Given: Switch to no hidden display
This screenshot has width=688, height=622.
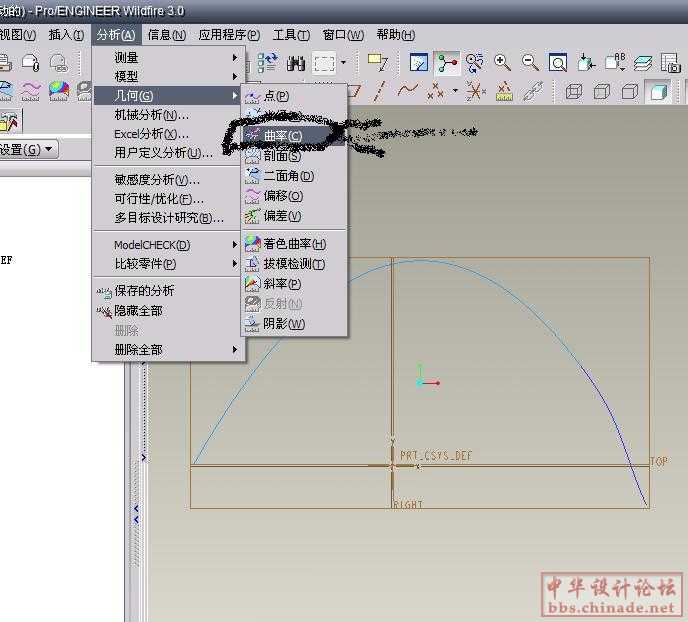Looking at the screenshot, I should (x=630, y=92).
